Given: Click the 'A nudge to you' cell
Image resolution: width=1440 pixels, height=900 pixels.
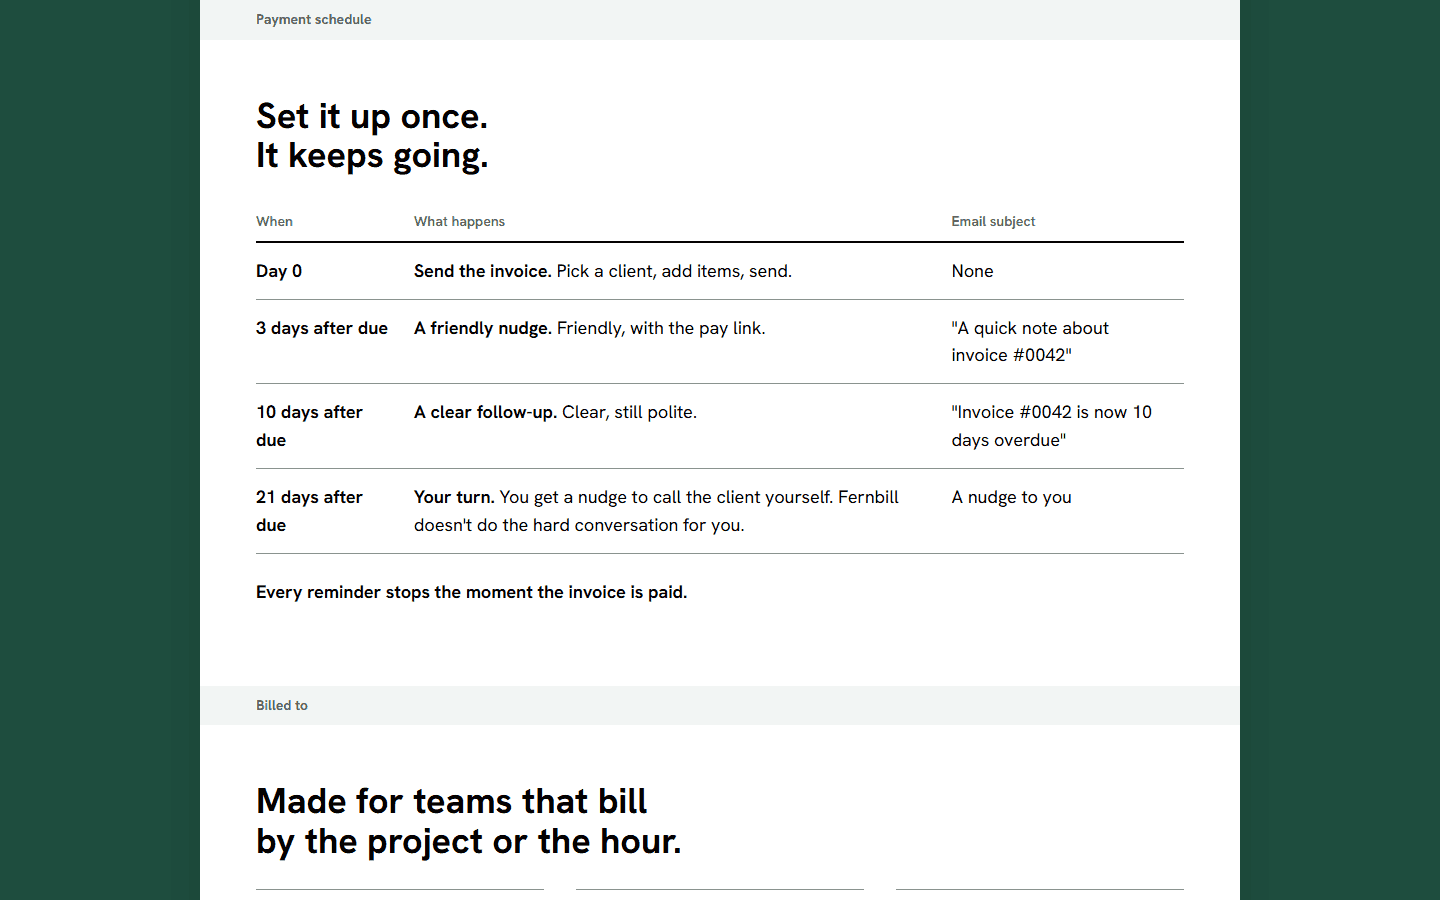Looking at the screenshot, I should [x=1011, y=497].
